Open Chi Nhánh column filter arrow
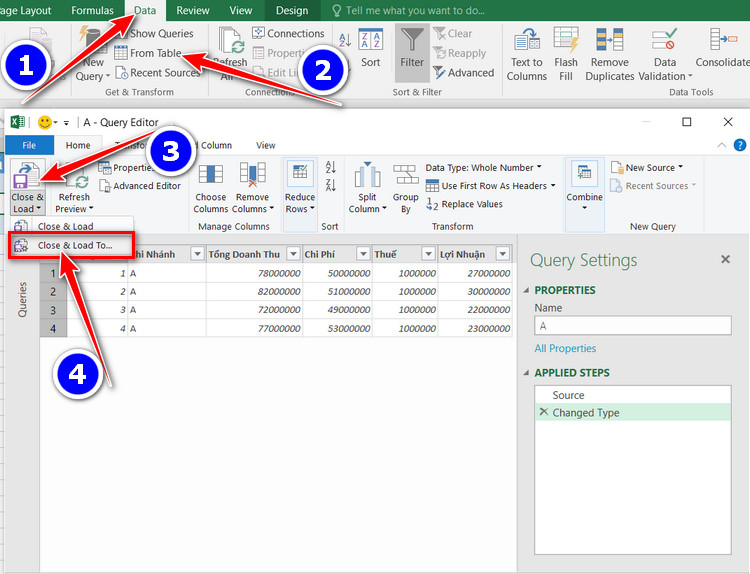Viewport: 750px width, 574px height. pos(197,254)
